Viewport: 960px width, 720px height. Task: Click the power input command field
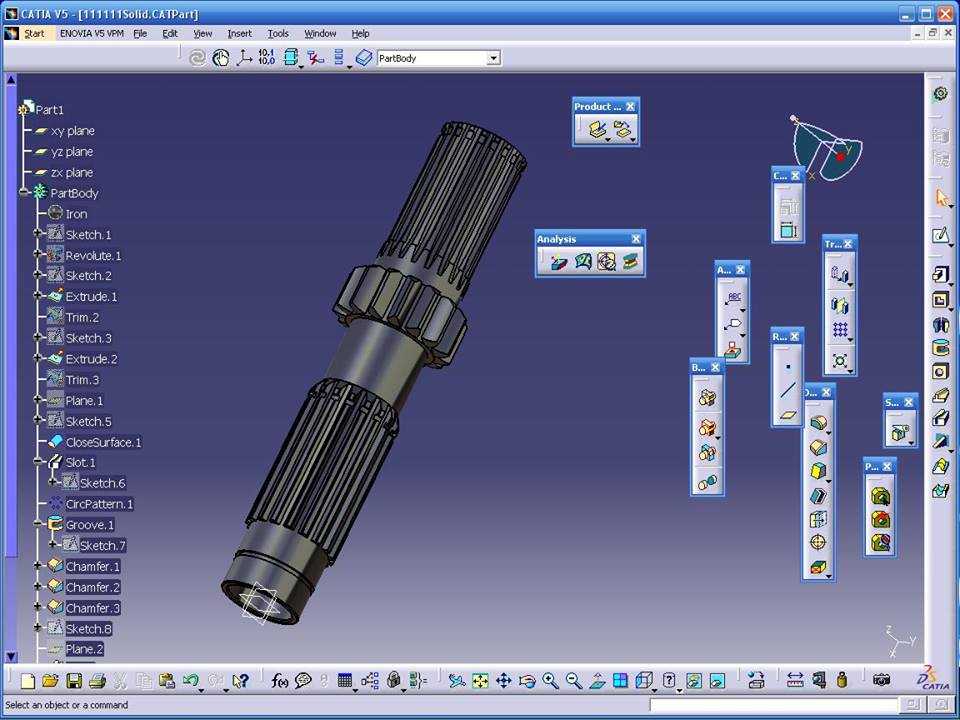(774, 705)
